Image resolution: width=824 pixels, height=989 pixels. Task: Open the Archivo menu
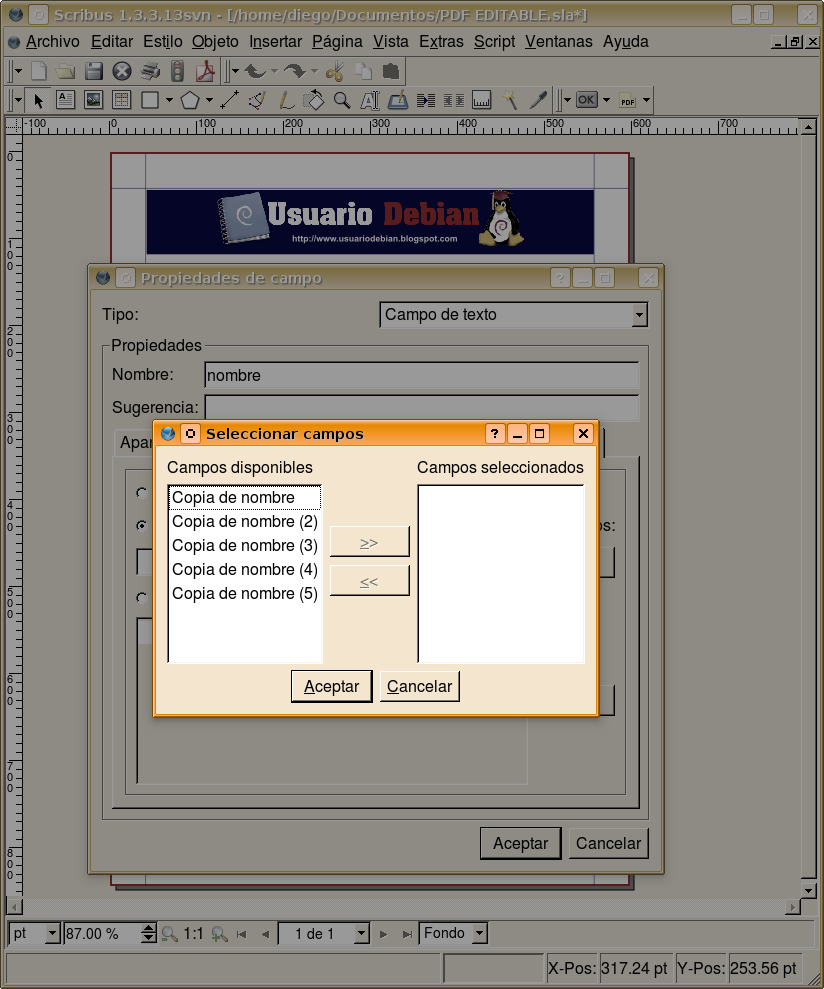coord(51,41)
